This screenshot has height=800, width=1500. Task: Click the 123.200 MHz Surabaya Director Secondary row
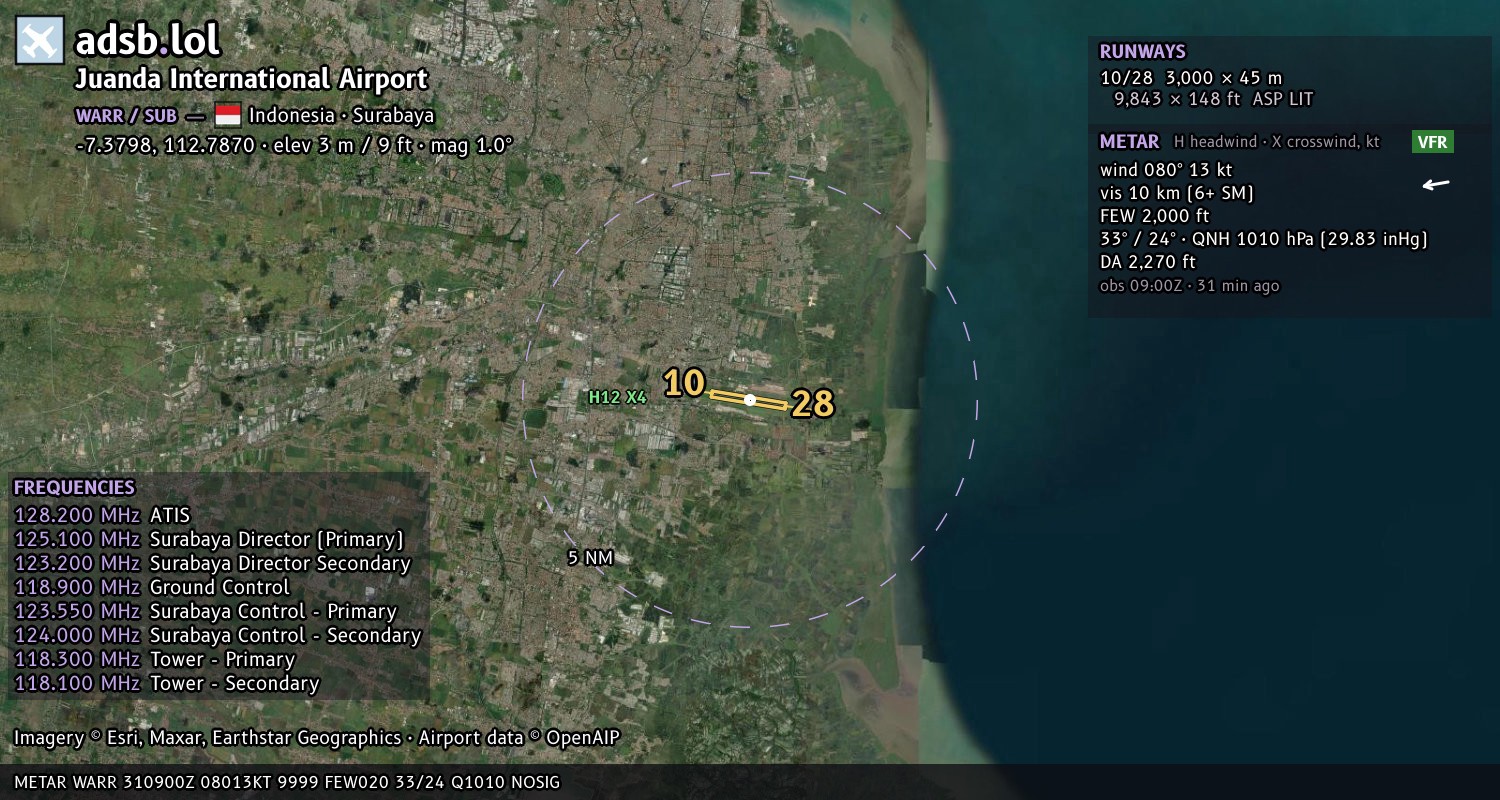[212, 564]
